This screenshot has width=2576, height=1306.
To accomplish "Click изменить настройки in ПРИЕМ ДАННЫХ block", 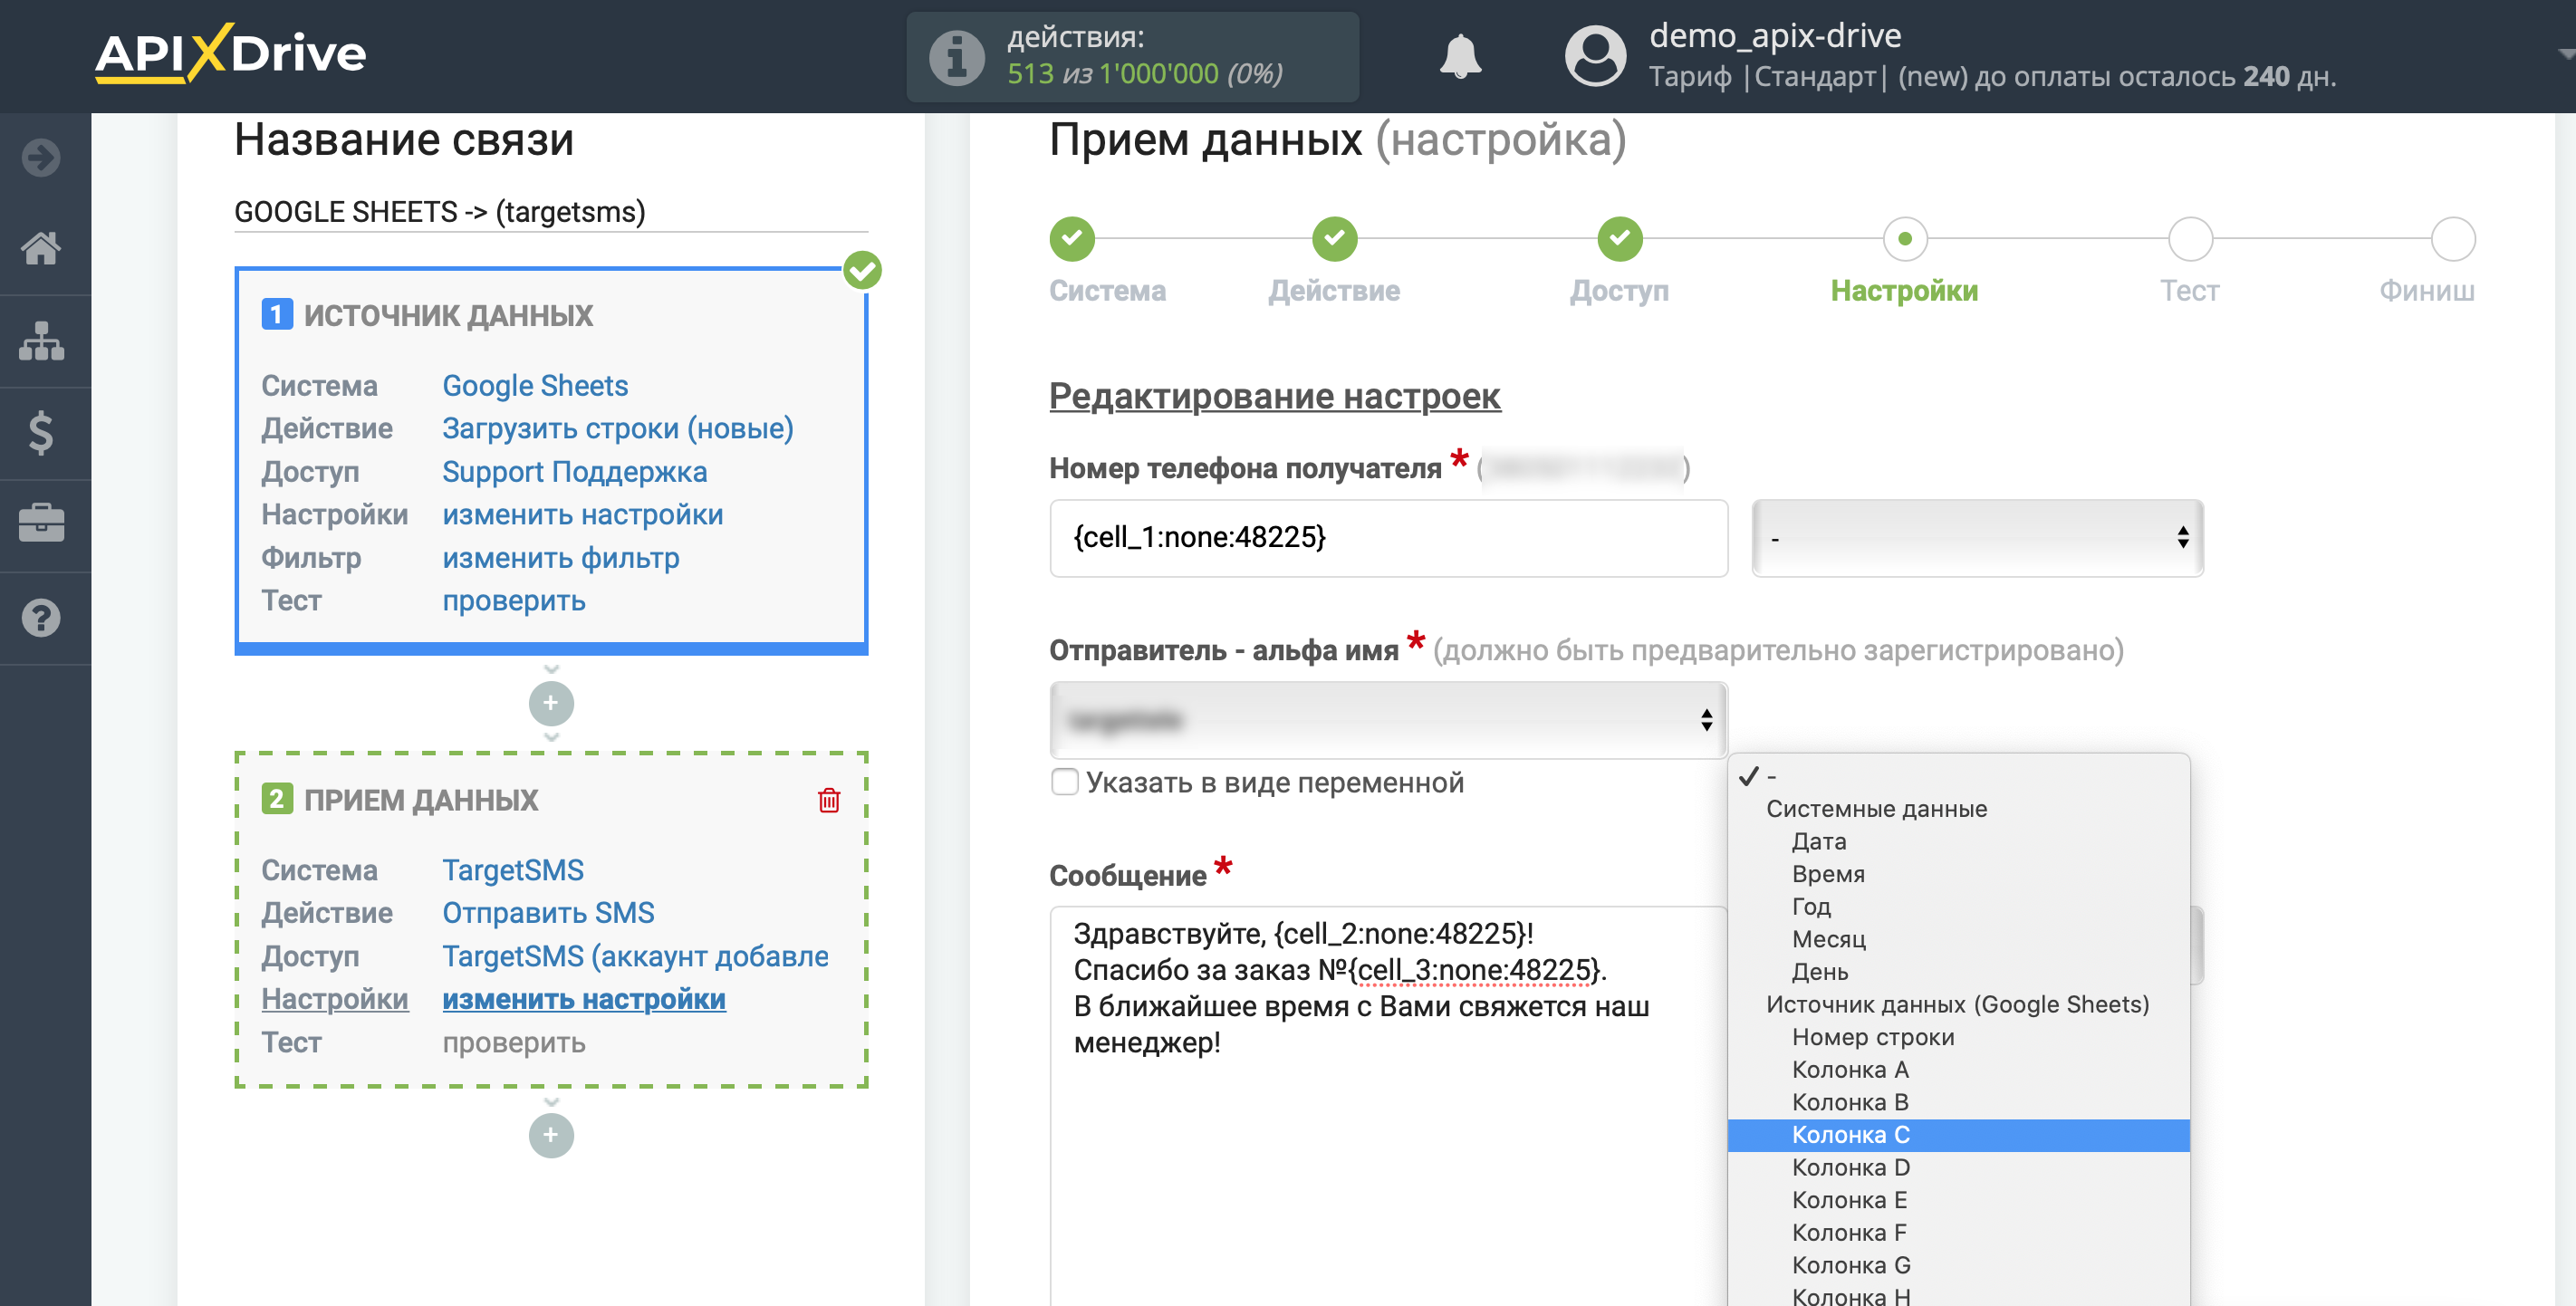I will 584,999.
